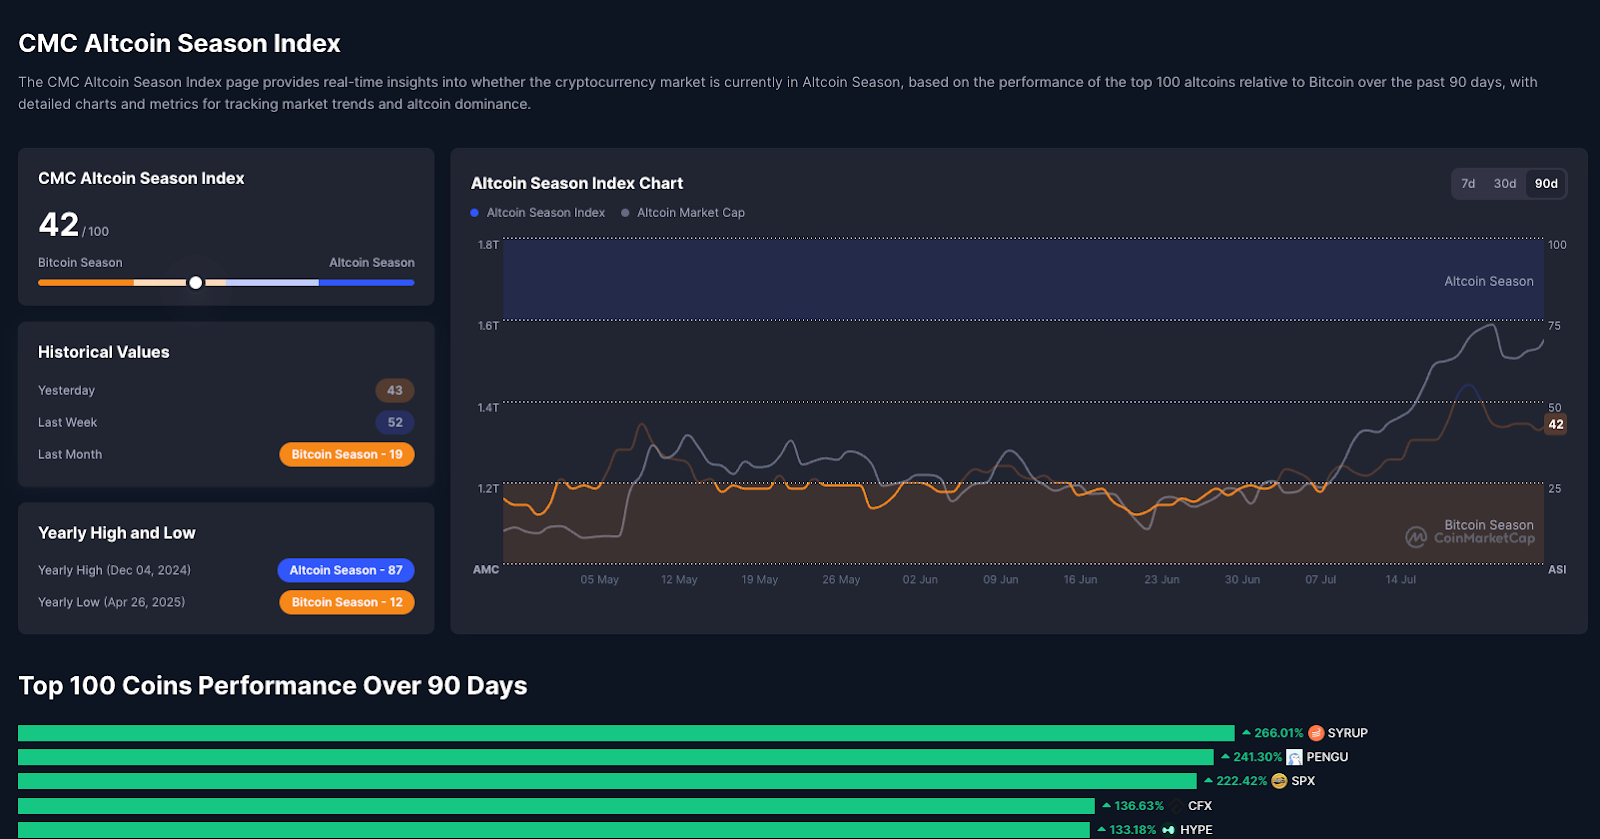The width and height of the screenshot is (1600, 839).
Task: Select the 90d chart range
Action: [x=1546, y=184]
